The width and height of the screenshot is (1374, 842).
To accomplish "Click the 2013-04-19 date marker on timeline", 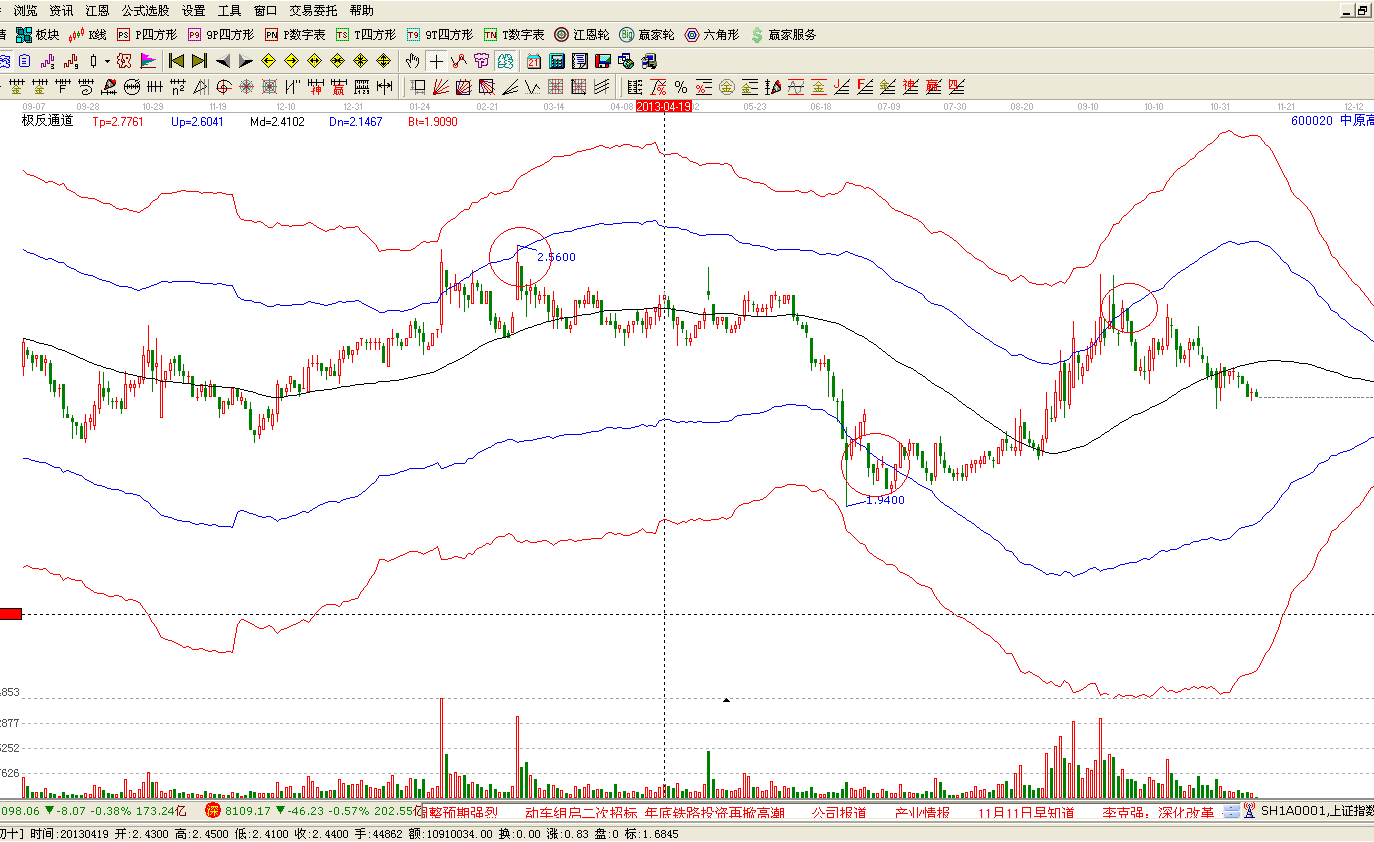I will click(x=664, y=105).
